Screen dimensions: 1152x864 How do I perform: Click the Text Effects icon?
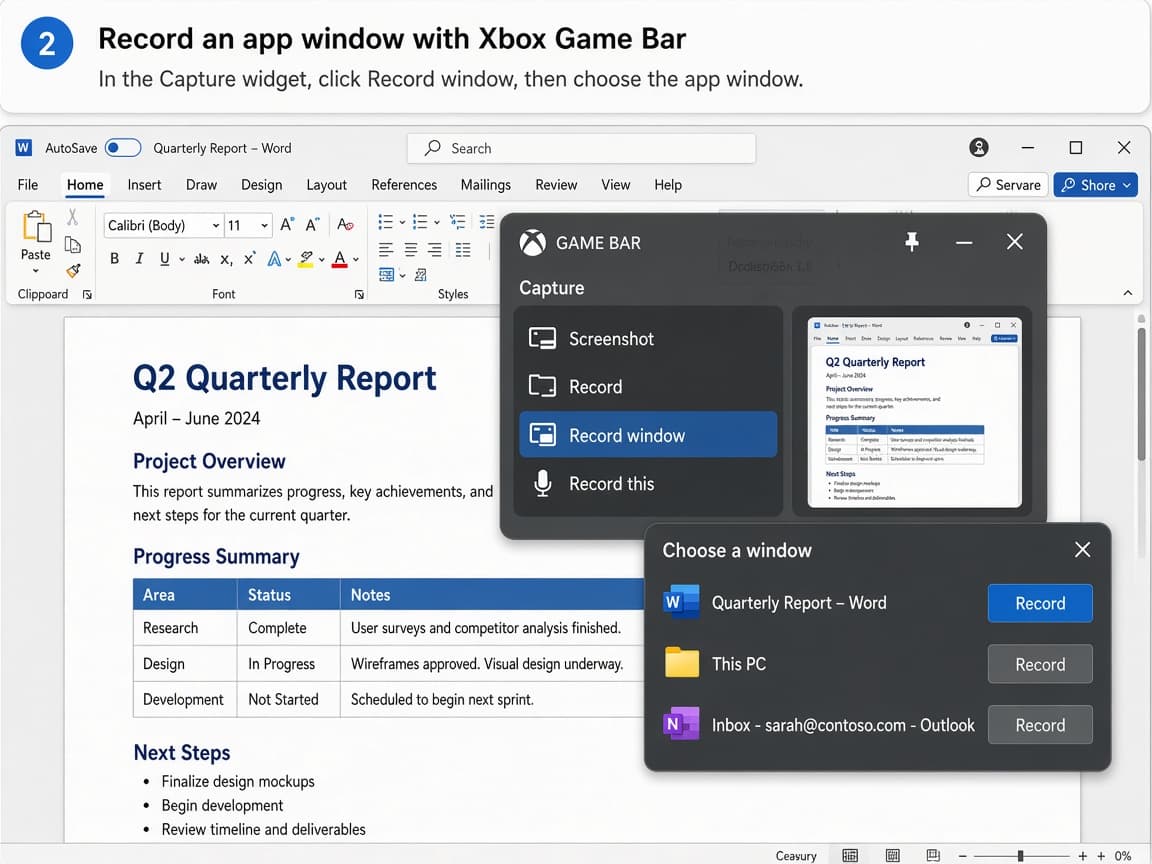point(274,259)
